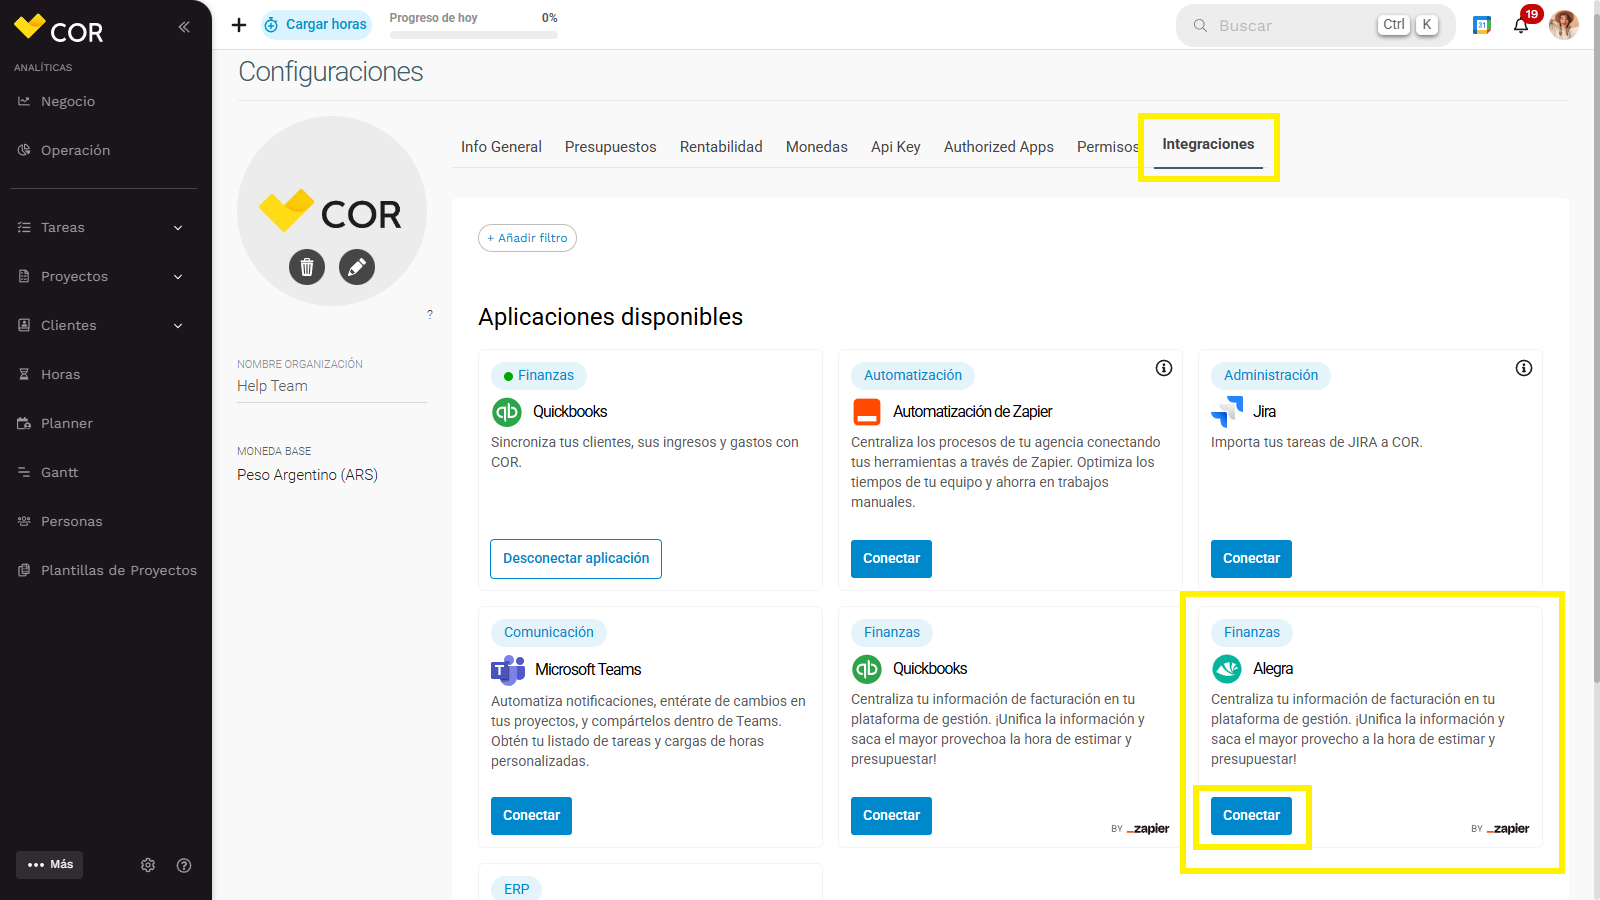Expand the Clientes menu chevron
This screenshot has width=1600, height=900.
click(x=178, y=326)
